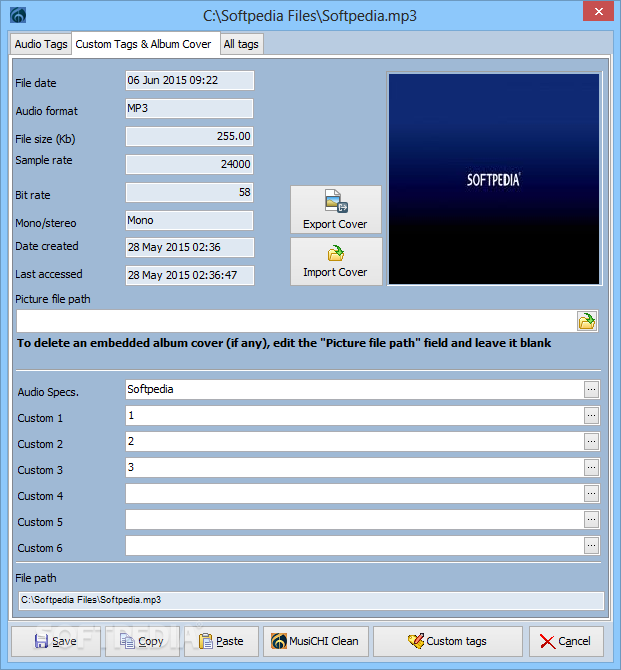Image resolution: width=621 pixels, height=670 pixels.
Task: Select the Custom Tags & Album Cover tab
Action: tap(144, 44)
